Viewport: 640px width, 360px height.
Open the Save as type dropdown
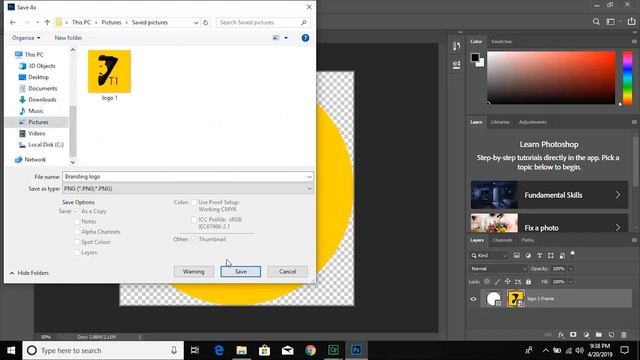pos(188,189)
